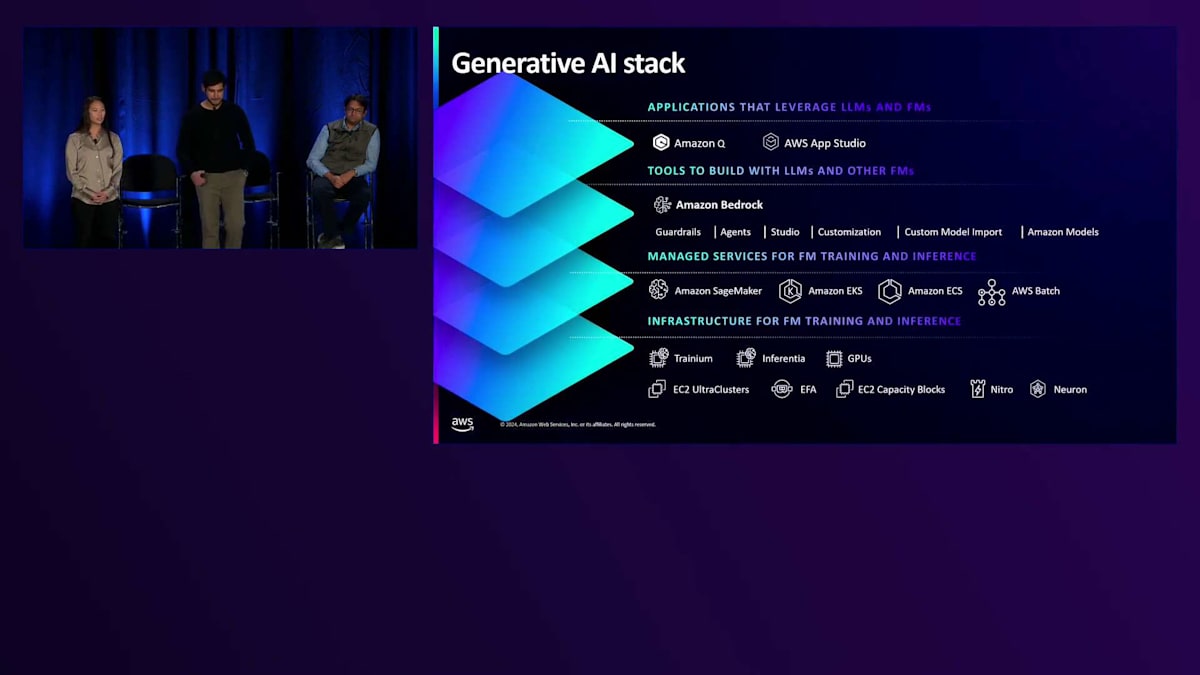Click the EC2 UltraClusters icon
1200x675 pixels.
(x=657, y=389)
